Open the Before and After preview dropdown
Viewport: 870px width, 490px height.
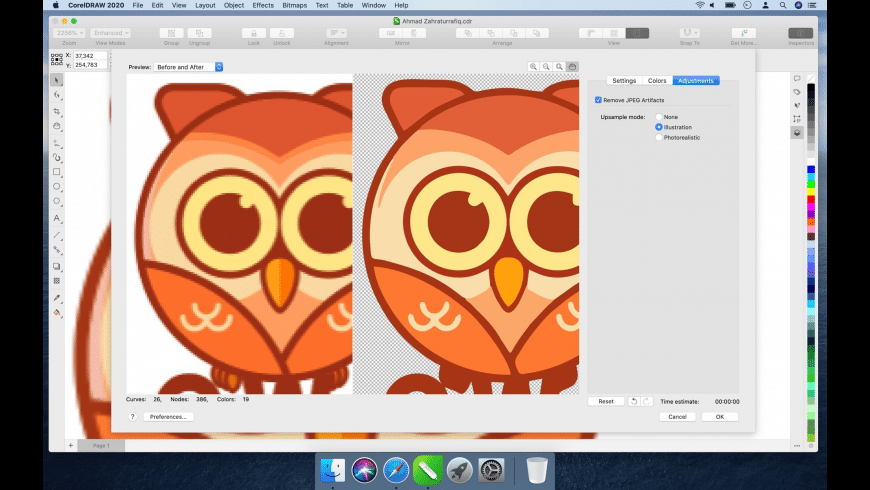[189, 67]
